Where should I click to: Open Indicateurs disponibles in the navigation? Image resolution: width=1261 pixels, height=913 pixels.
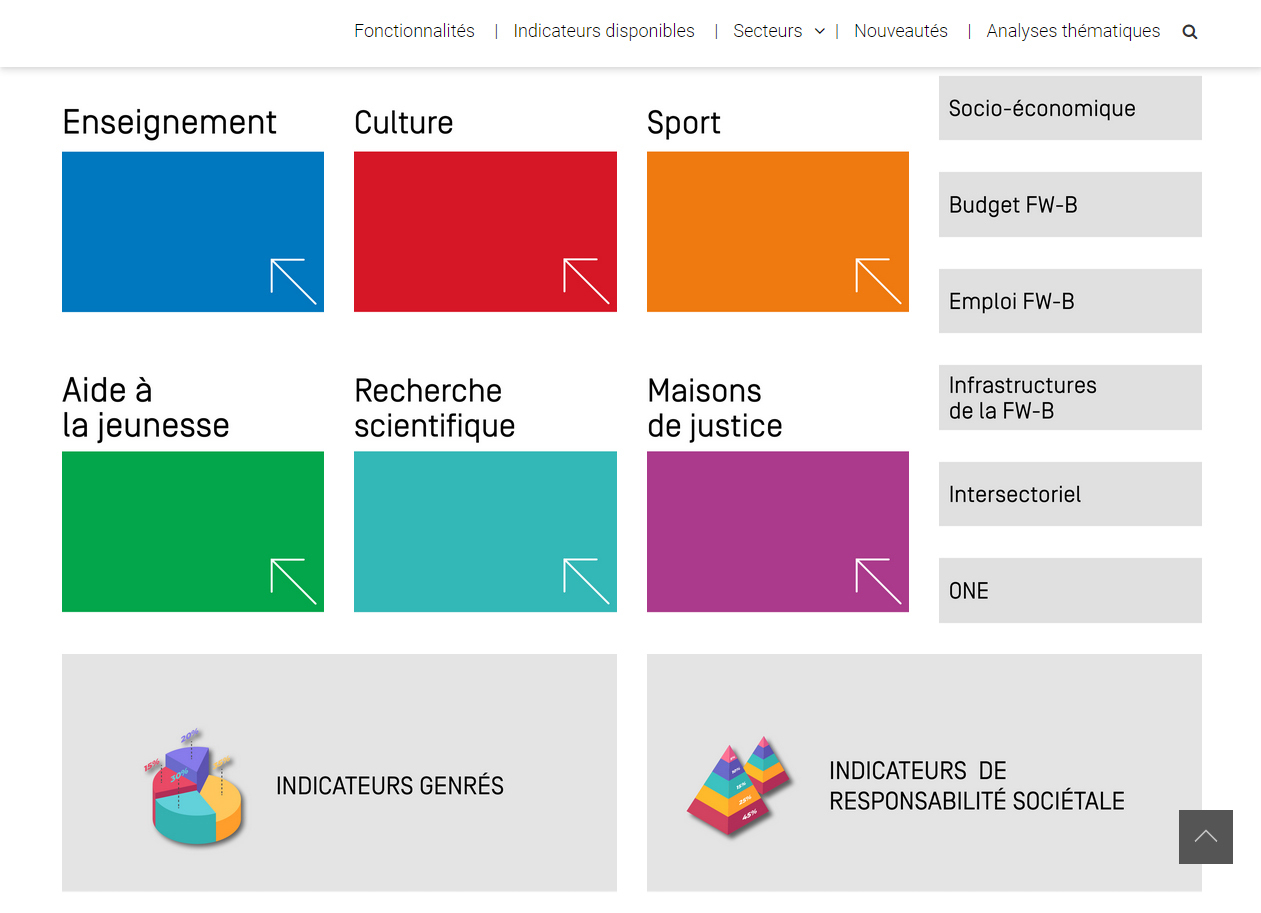coord(604,31)
